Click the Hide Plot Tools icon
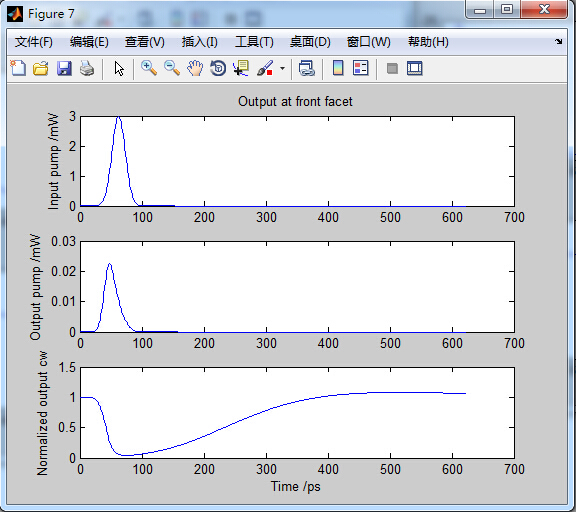The width and height of the screenshot is (576, 512). tap(392, 68)
